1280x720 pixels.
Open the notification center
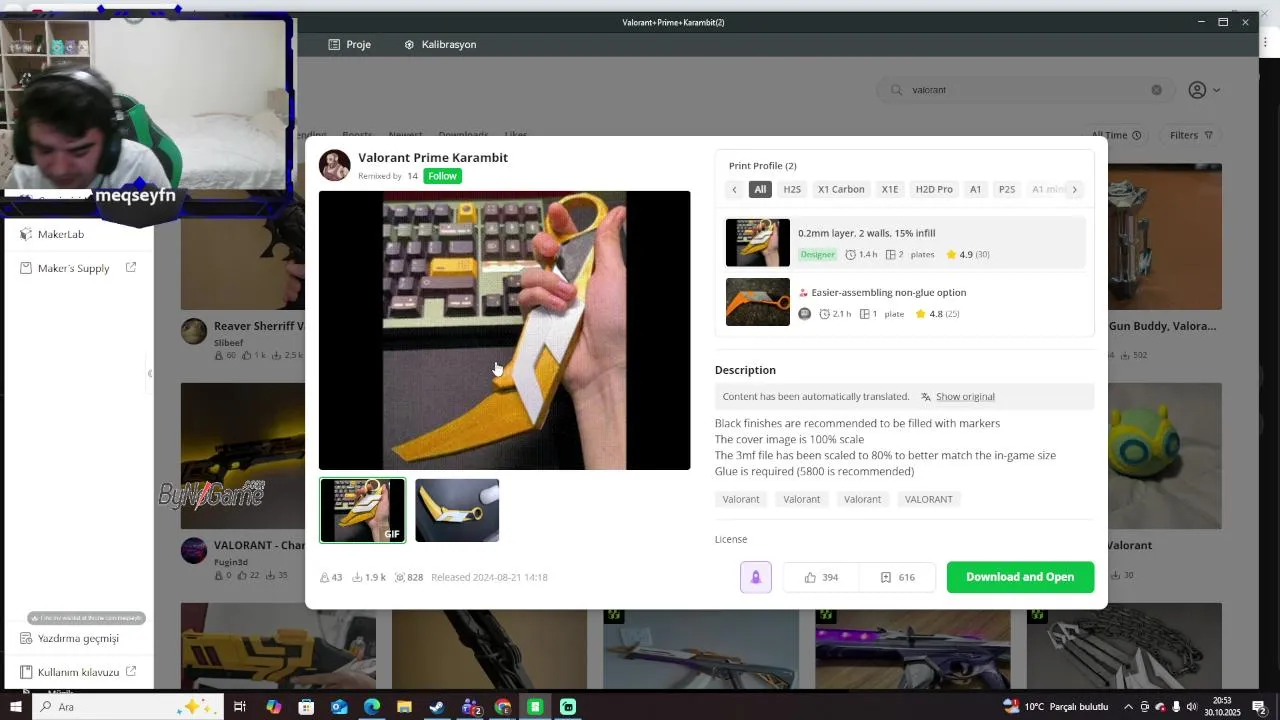pos(1259,707)
